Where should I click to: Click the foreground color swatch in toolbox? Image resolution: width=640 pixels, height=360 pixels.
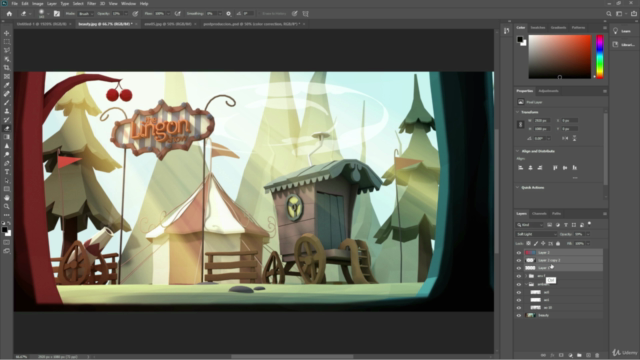pos(4,230)
